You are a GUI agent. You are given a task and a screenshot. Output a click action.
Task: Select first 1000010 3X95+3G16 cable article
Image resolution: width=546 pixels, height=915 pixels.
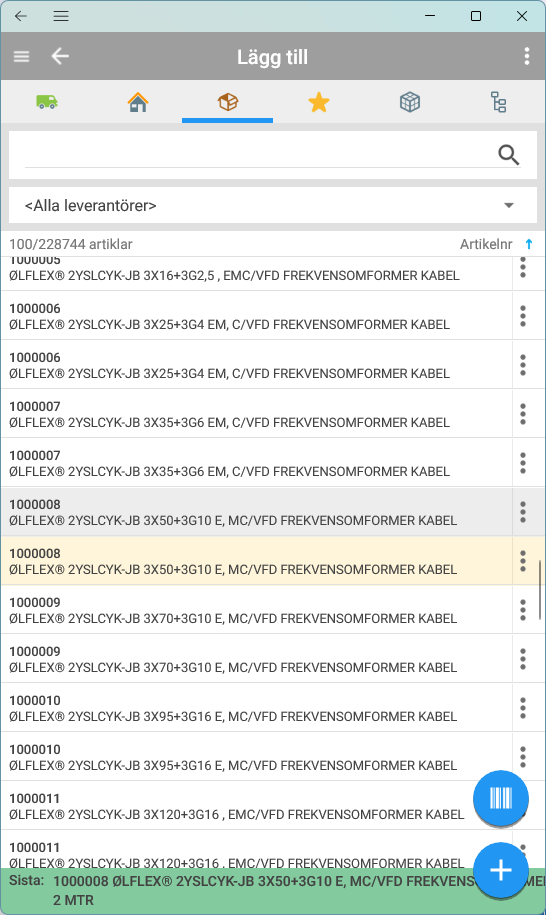pyautogui.click(x=256, y=708)
